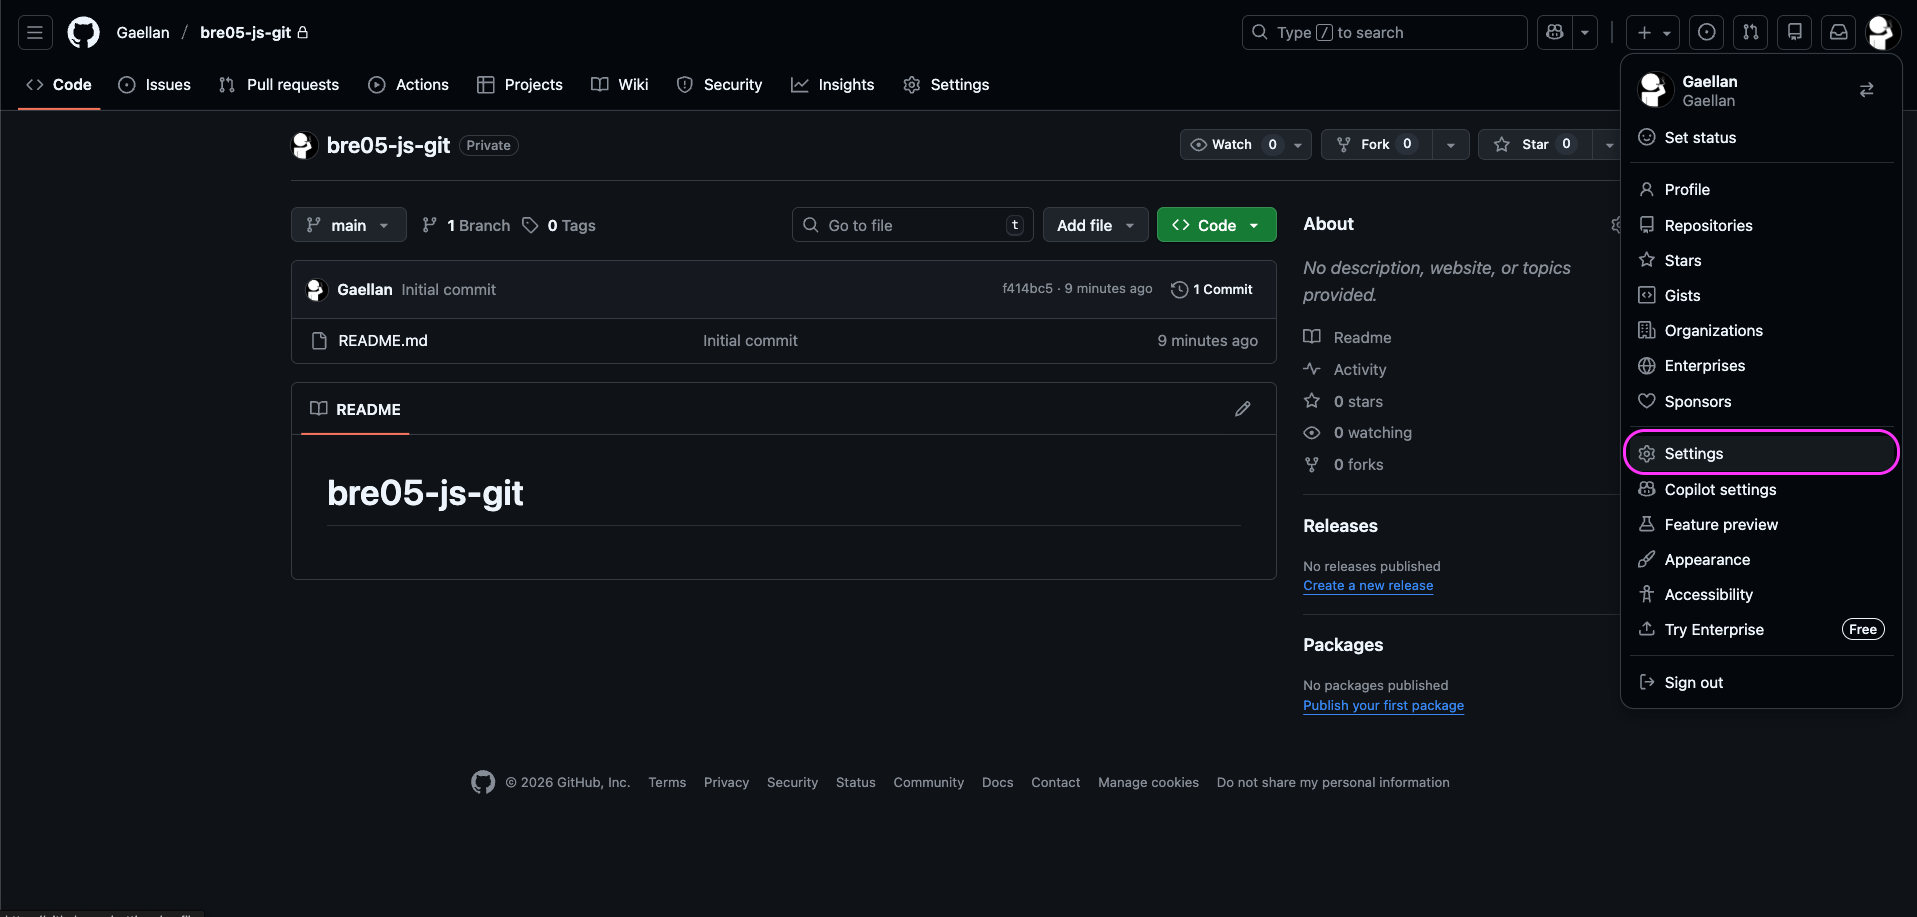
Task: Open the Copilot chat icon in the header
Action: pyautogui.click(x=1554, y=32)
